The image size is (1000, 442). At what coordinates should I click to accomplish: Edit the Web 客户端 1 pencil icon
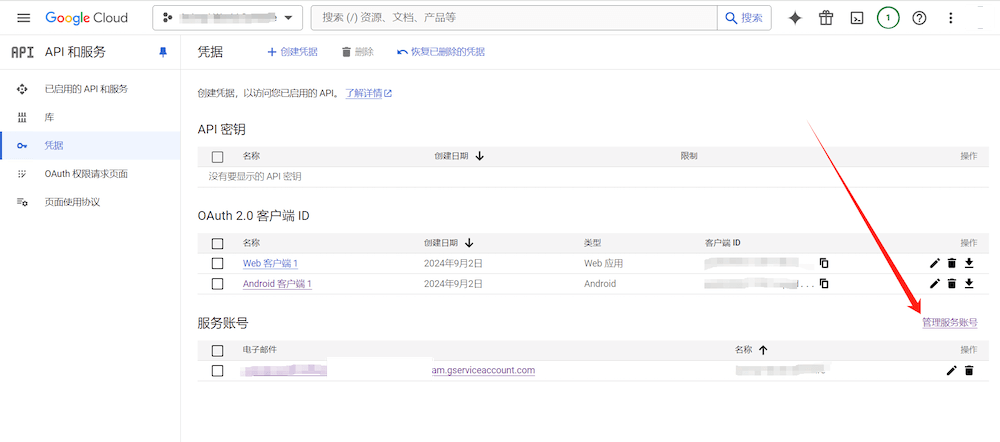(935, 263)
